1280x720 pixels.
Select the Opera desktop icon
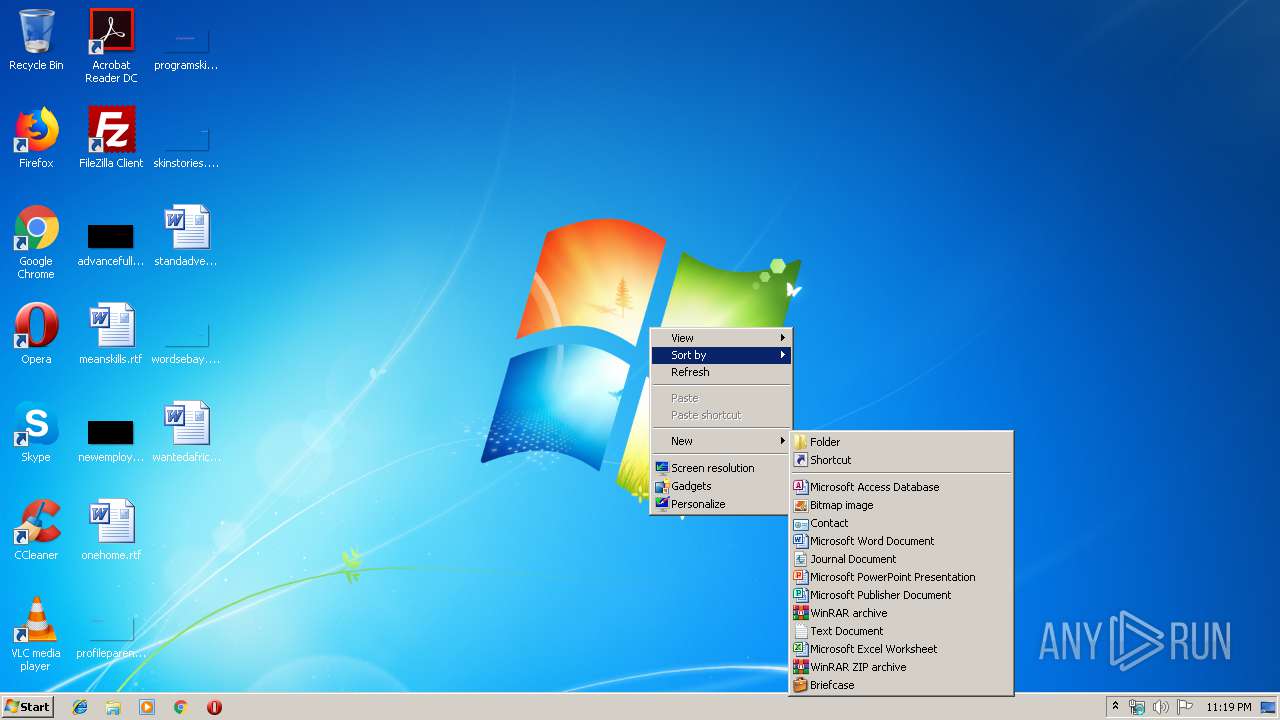(x=36, y=334)
